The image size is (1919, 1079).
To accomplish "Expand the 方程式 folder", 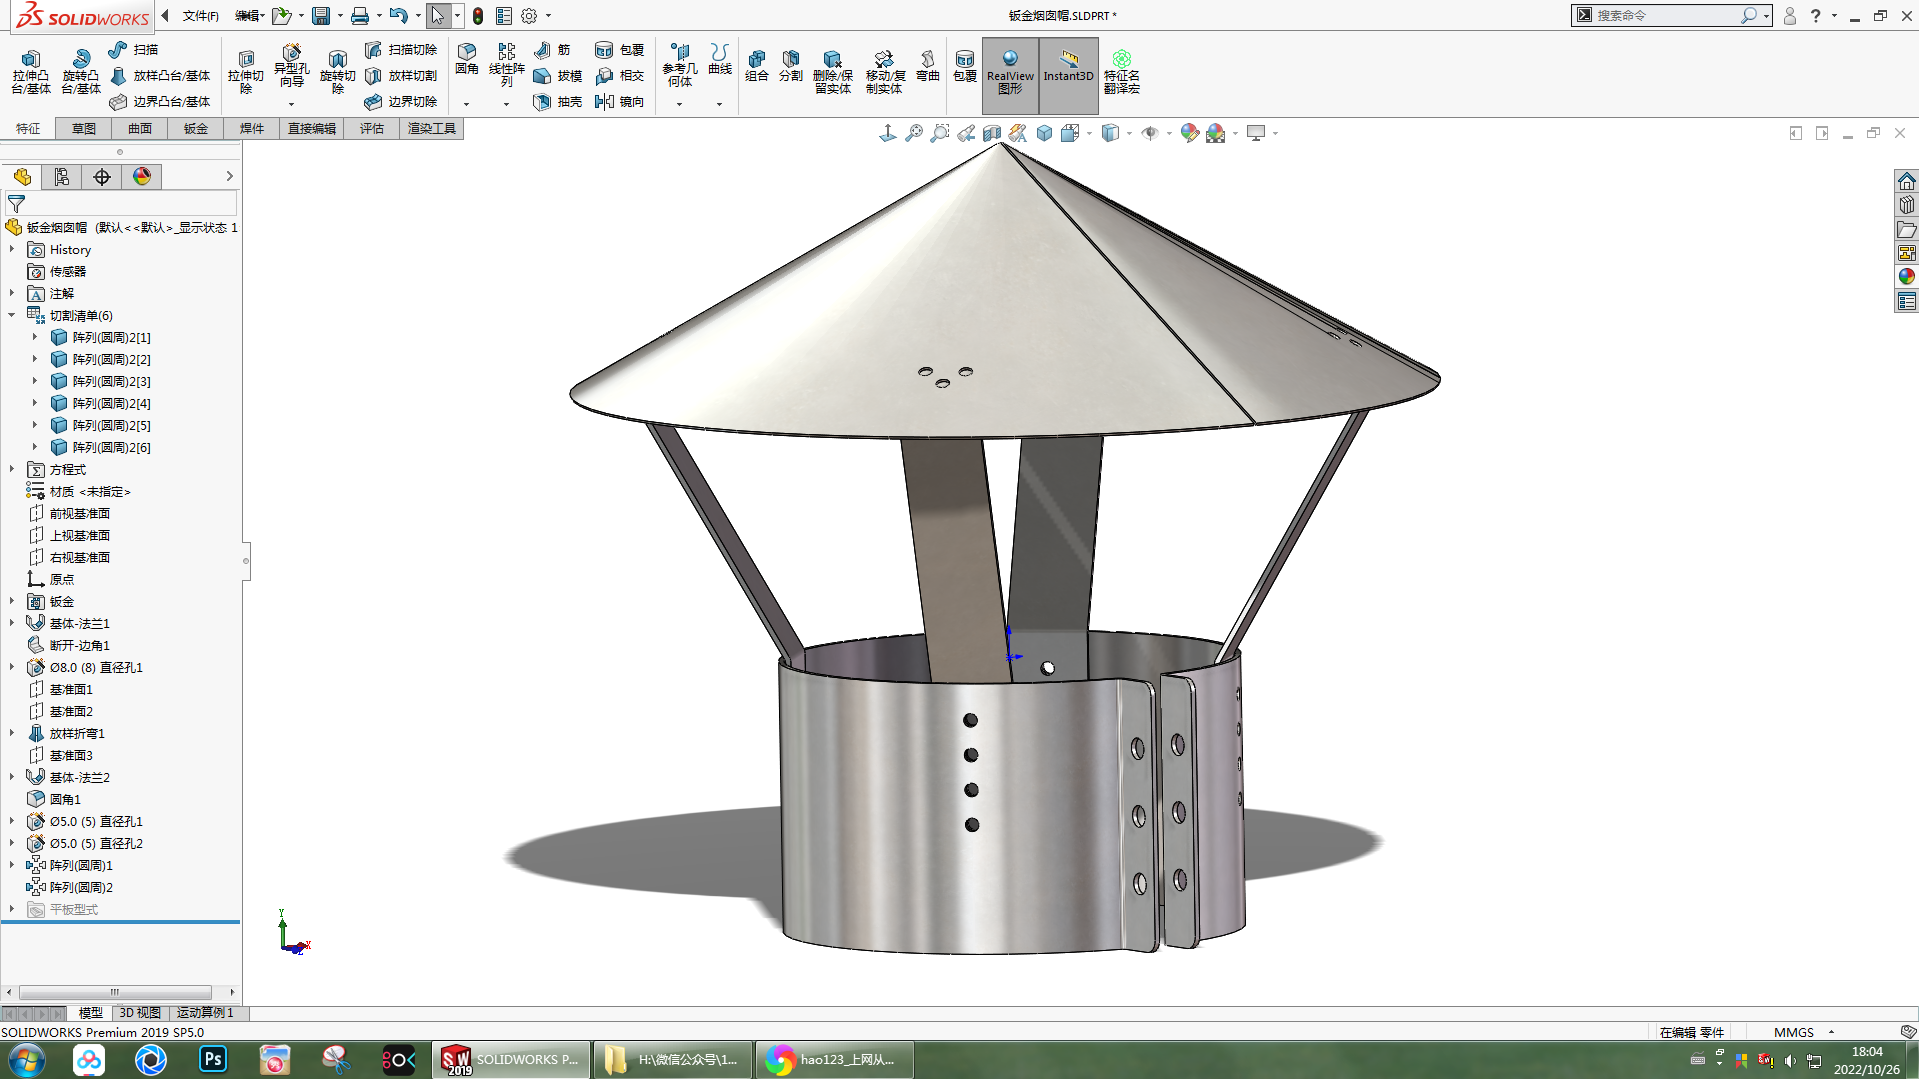I will [12, 469].
